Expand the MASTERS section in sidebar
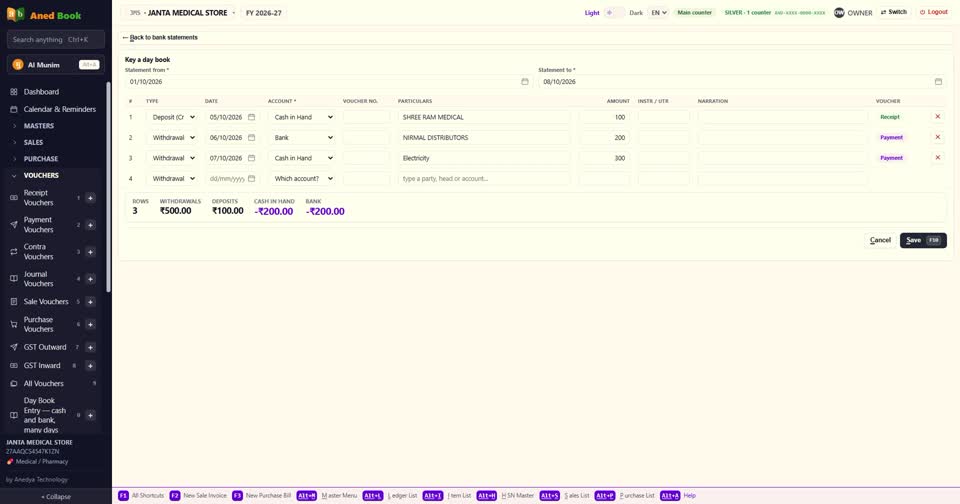 pos(39,126)
